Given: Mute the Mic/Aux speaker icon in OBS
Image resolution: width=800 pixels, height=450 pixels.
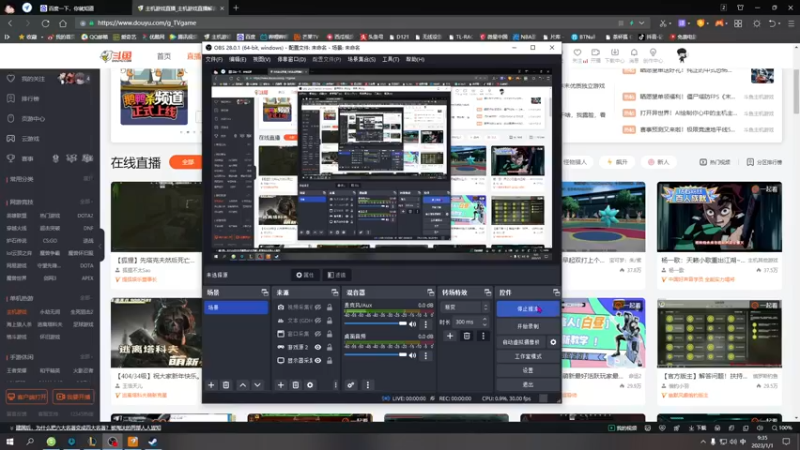Looking at the screenshot, I should pyautogui.click(x=412, y=324).
